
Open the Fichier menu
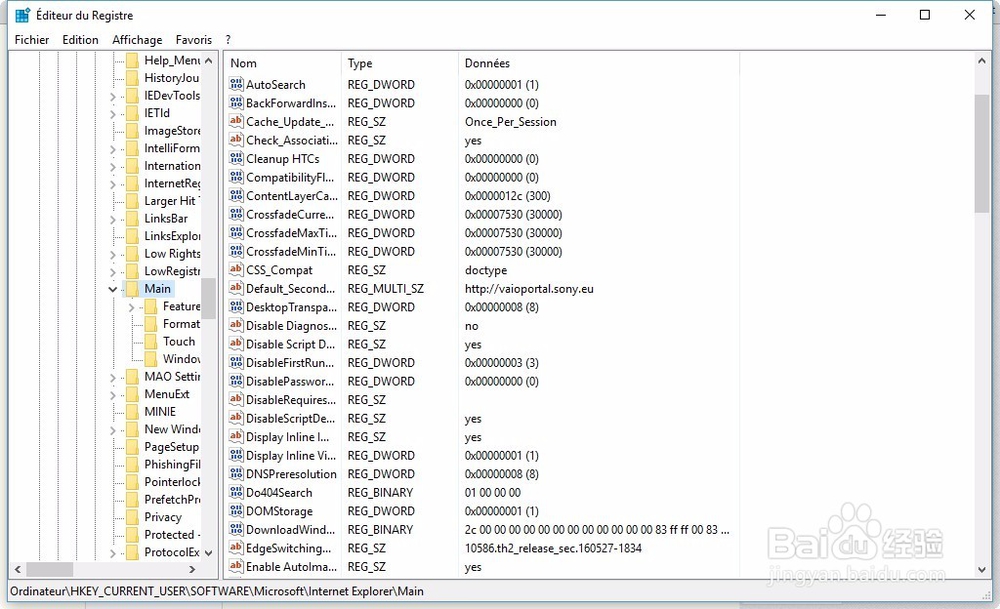pyautogui.click(x=32, y=40)
